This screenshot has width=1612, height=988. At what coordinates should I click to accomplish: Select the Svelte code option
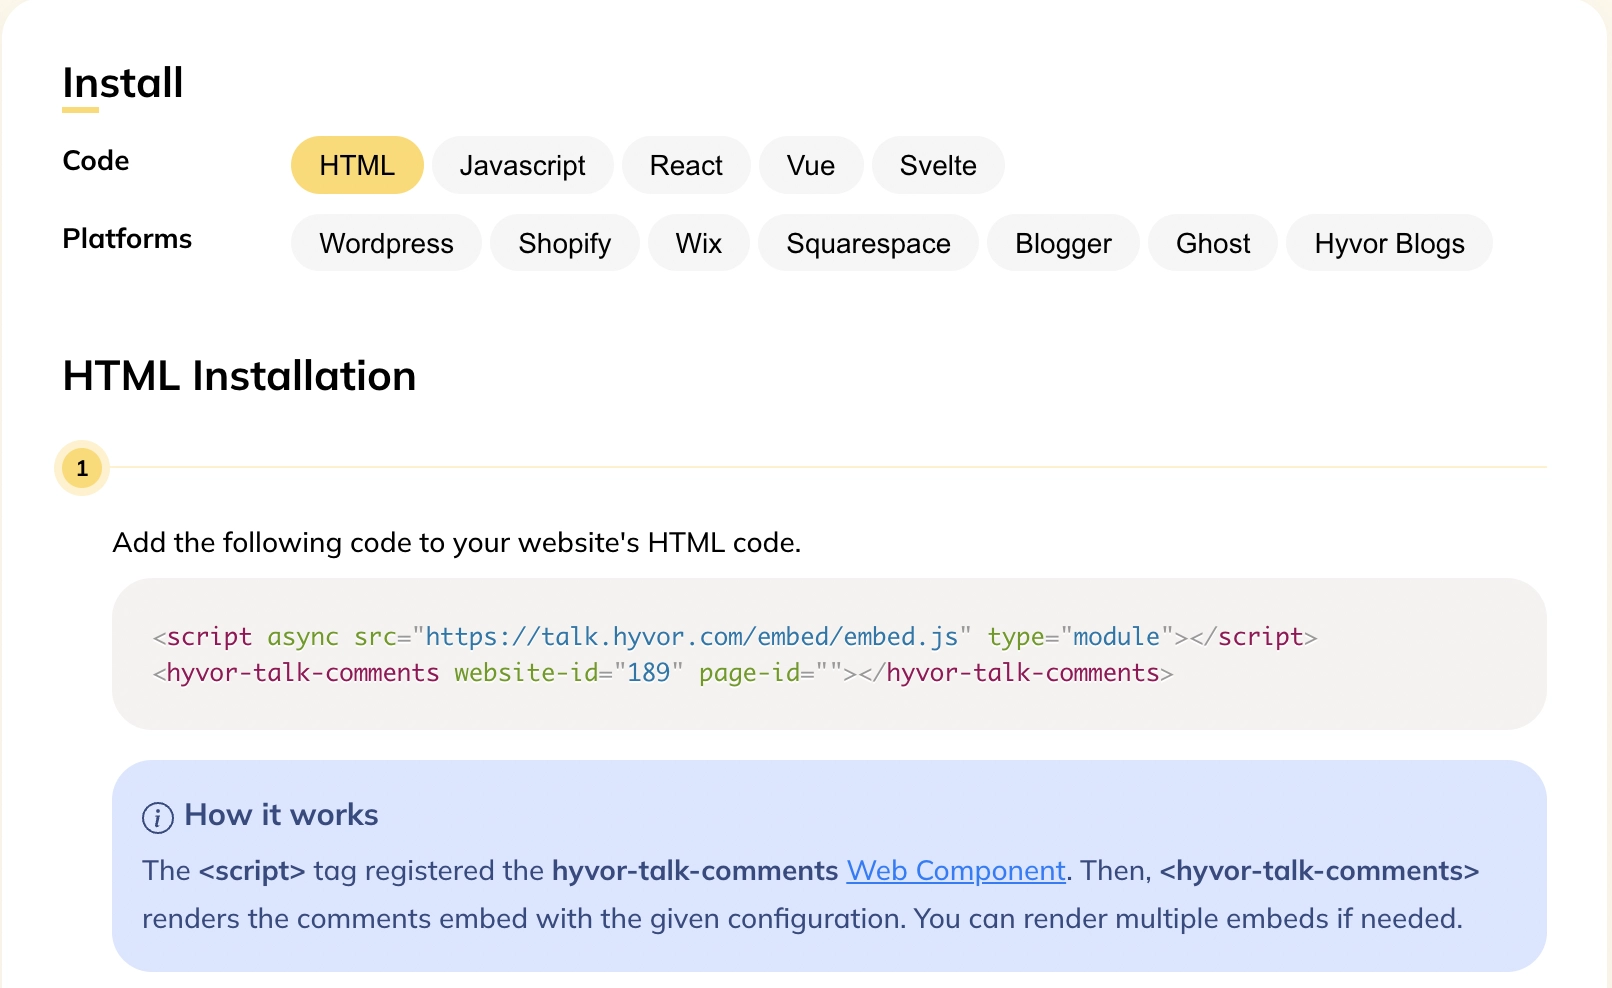tap(938, 165)
